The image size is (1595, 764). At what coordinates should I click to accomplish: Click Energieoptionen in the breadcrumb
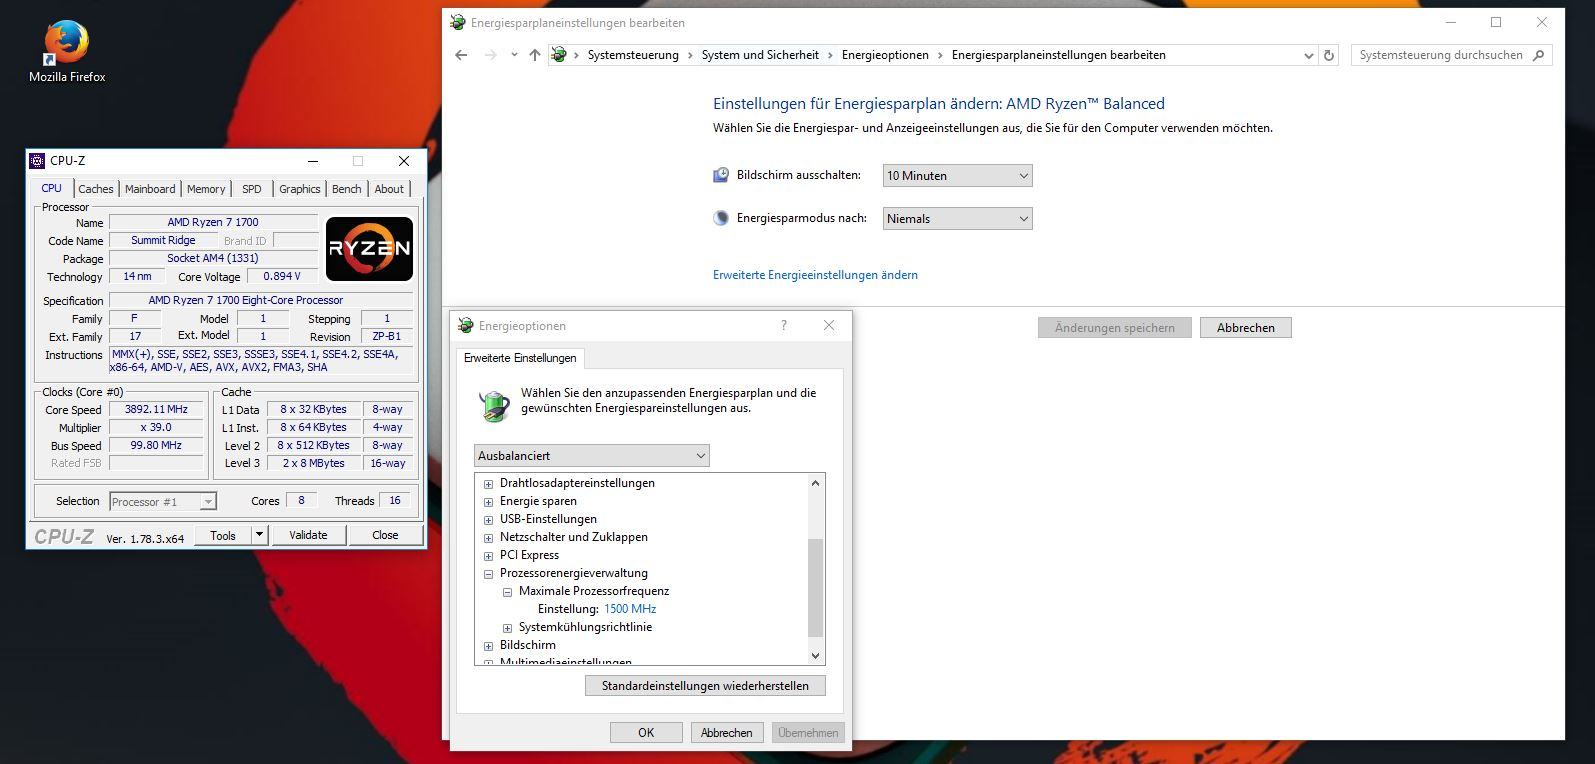click(x=885, y=55)
